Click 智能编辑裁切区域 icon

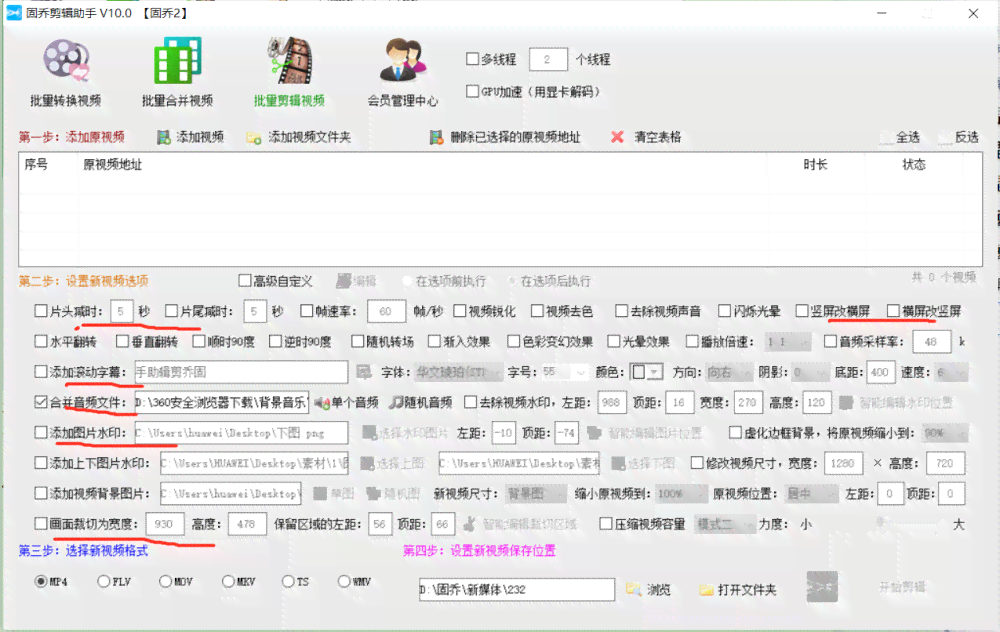click(x=469, y=524)
